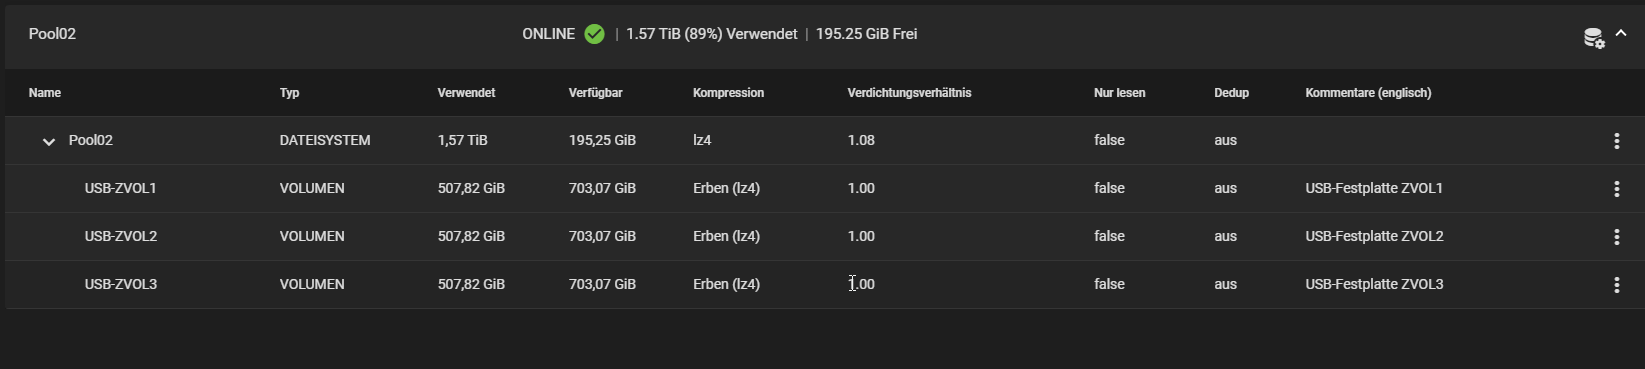Click the Verfügbar column header
Viewport: 1645px width, 369px height.
[595, 93]
